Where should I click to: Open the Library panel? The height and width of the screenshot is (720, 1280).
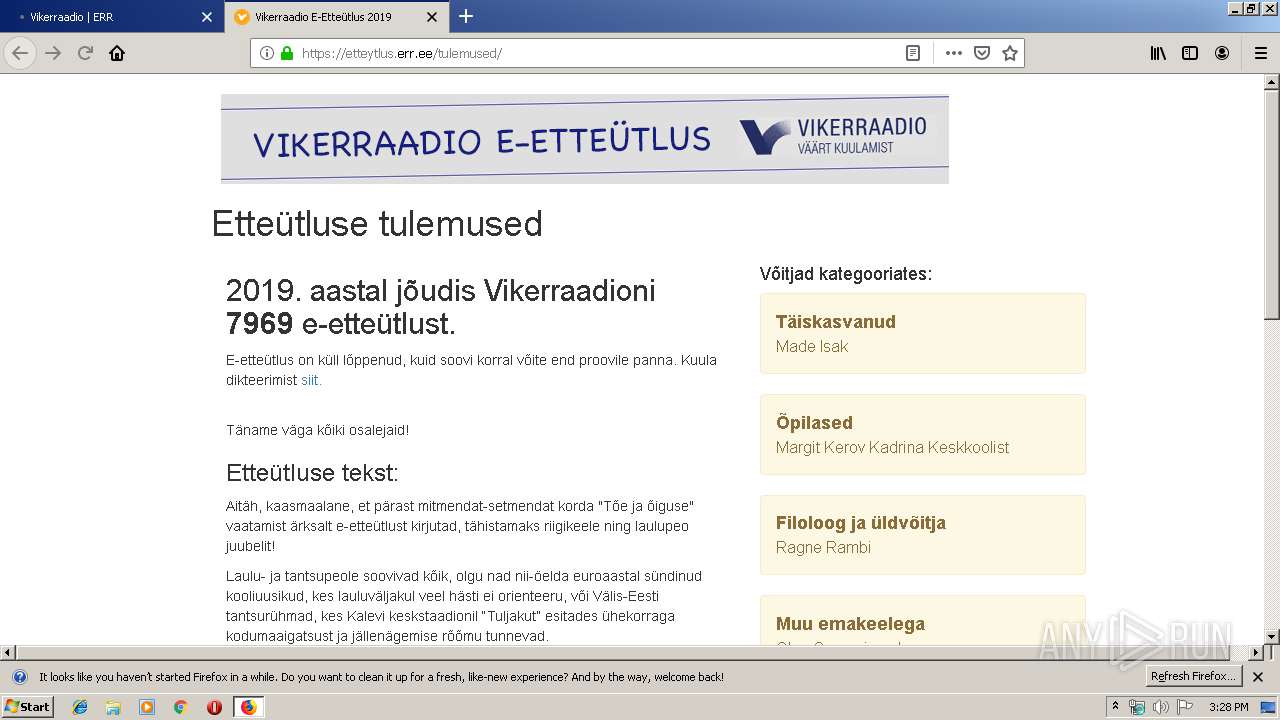[1158, 53]
